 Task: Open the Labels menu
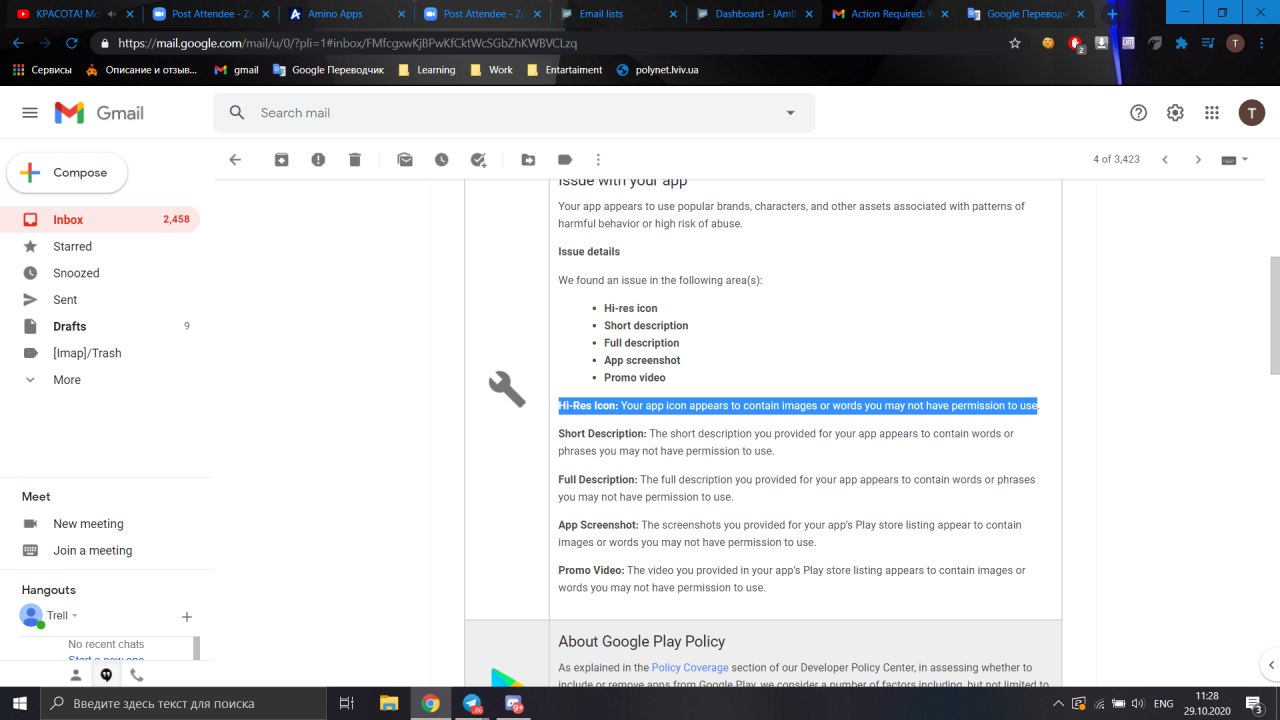pyautogui.click(x=565, y=160)
